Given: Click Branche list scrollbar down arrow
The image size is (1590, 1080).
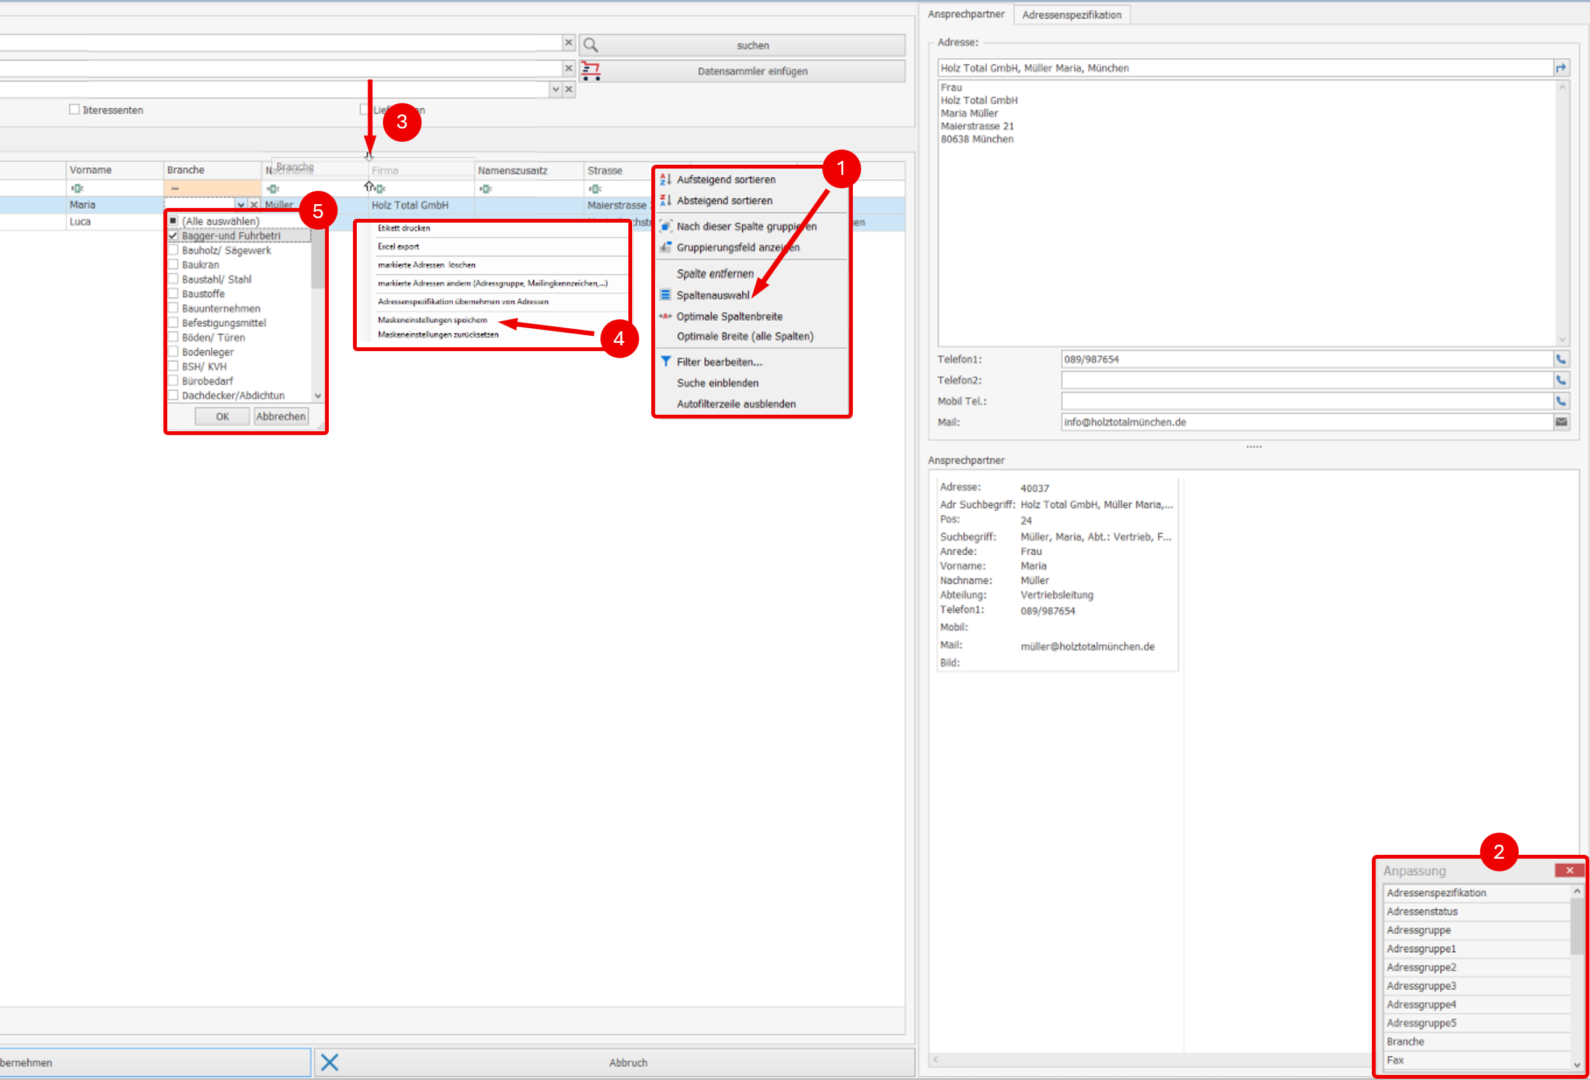Looking at the screenshot, I should [318, 396].
